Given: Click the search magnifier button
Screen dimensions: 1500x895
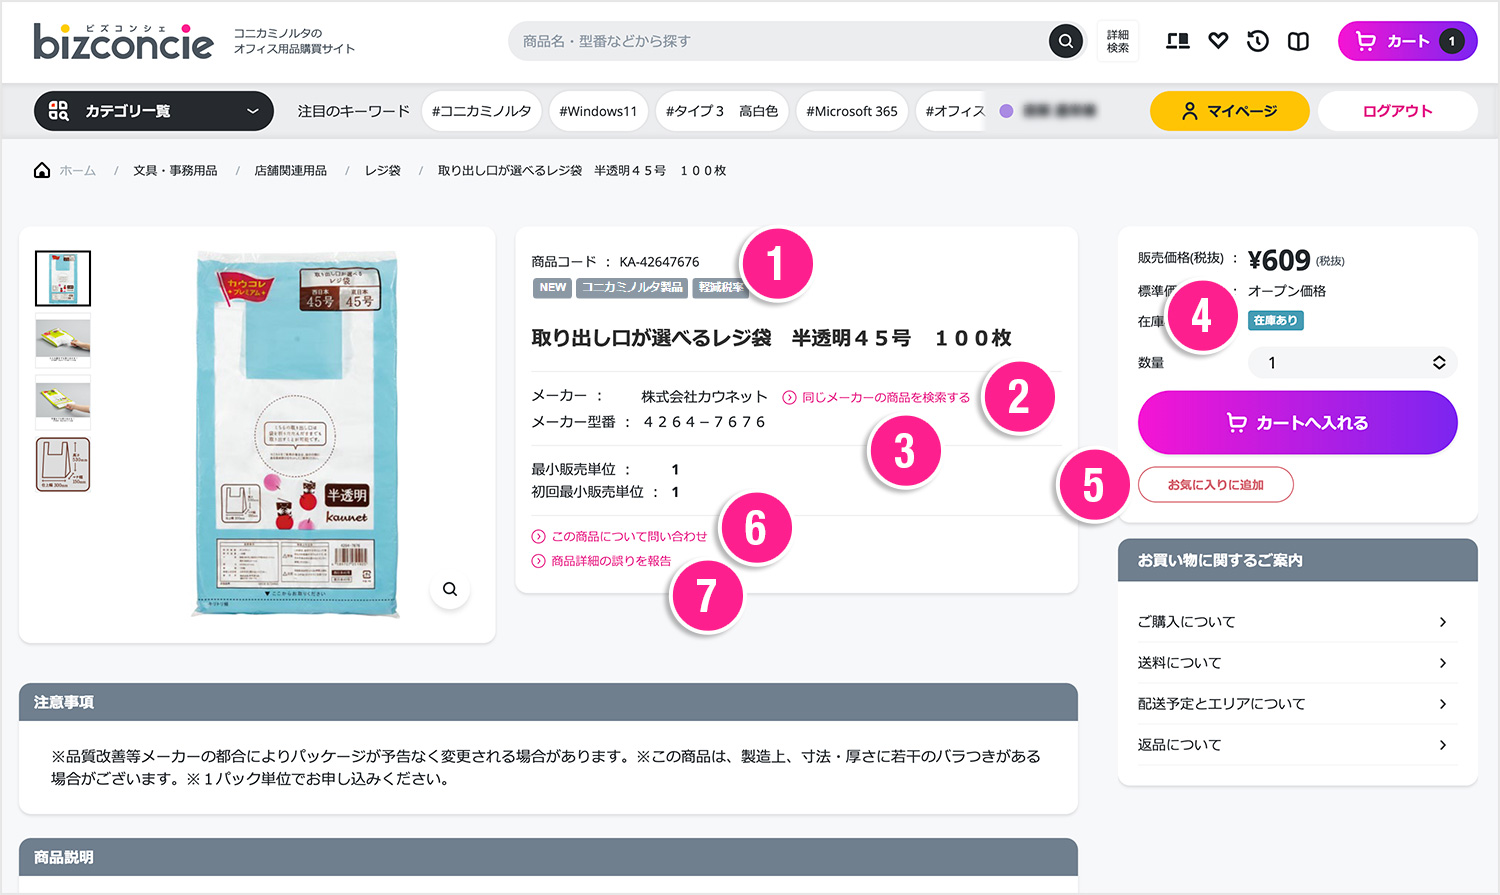Looking at the screenshot, I should pos(1066,41).
